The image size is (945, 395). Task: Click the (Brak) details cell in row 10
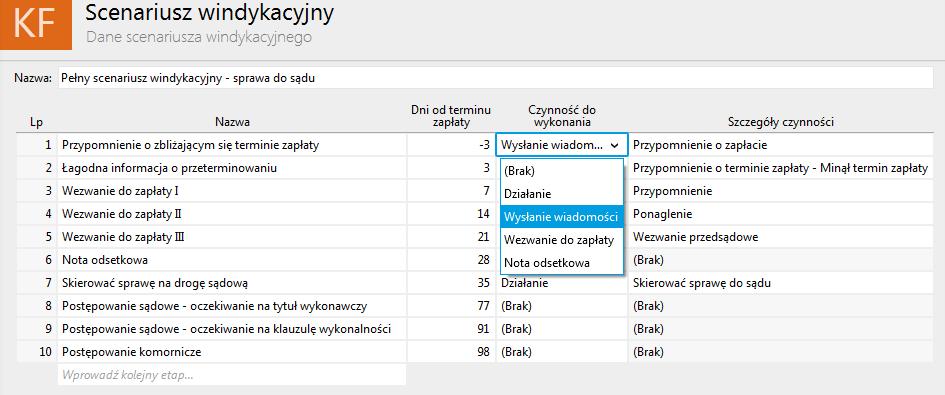[781, 352]
